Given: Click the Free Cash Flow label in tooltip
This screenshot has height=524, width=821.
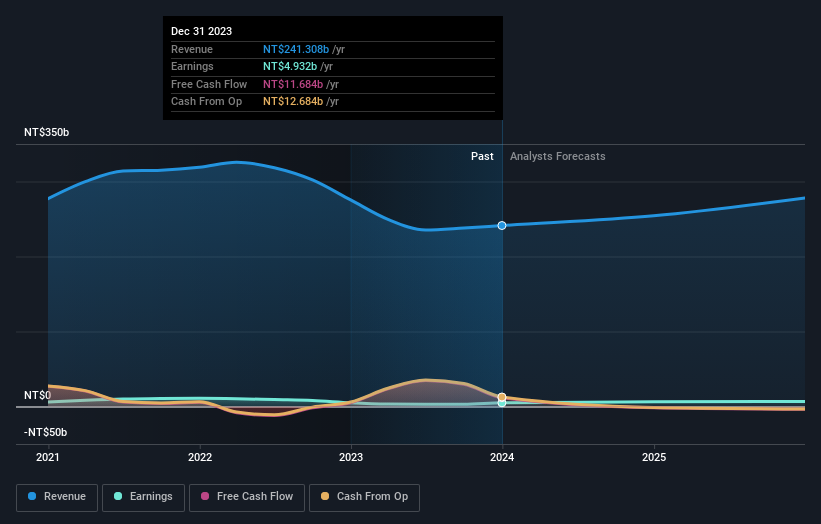Looking at the screenshot, I should pyautogui.click(x=209, y=84).
